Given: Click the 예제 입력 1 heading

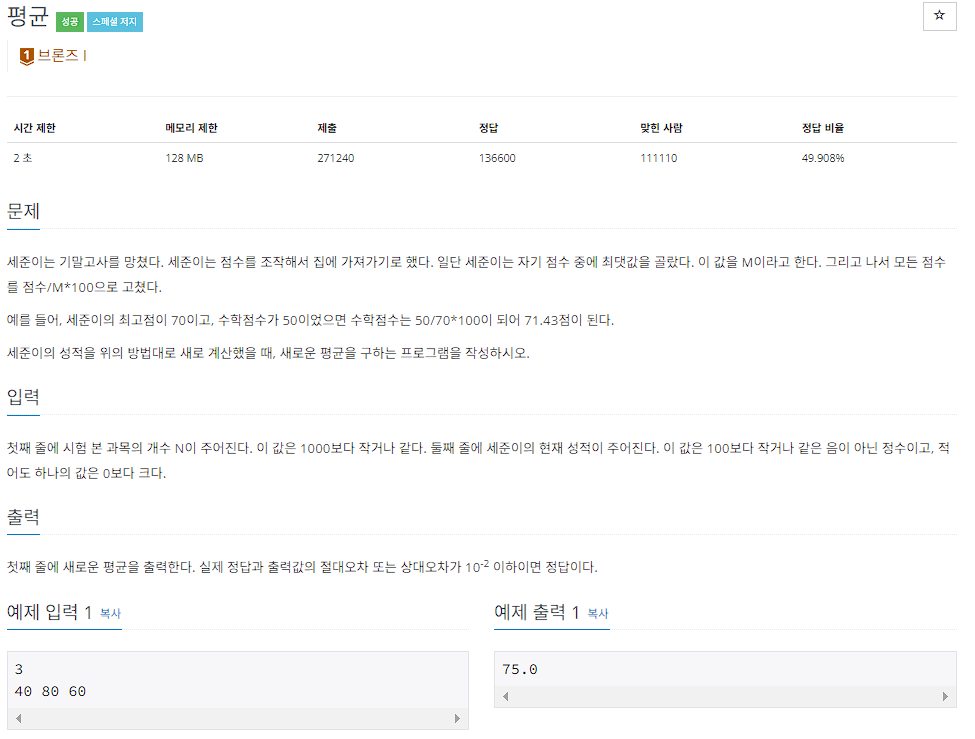Looking at the screenshot, I should [49, 612].
